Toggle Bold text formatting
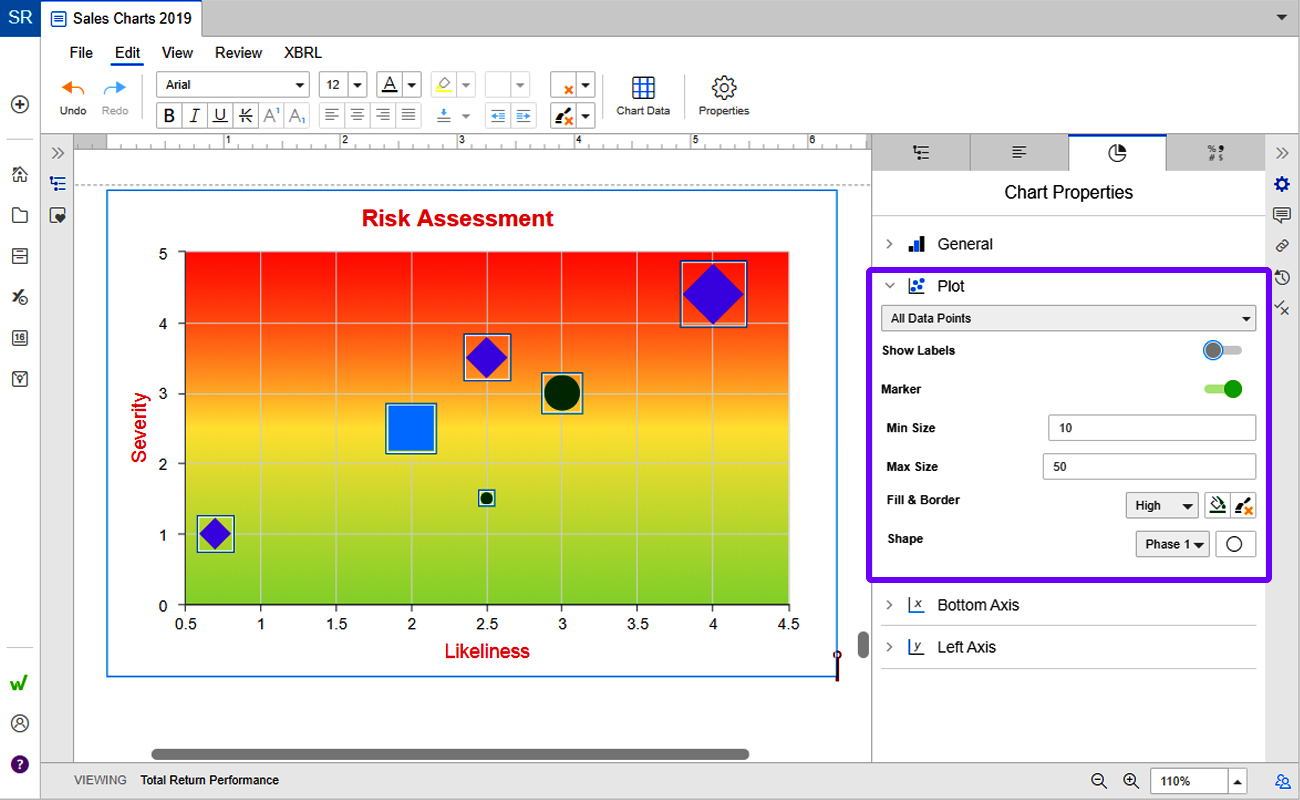Viewport: 1300px width, 800px height. tap(169, 116)
